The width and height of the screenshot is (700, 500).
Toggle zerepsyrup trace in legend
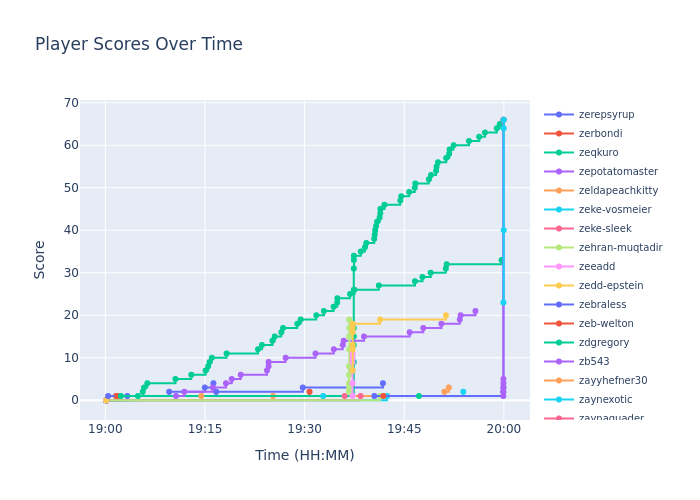(x=606, y=115)
